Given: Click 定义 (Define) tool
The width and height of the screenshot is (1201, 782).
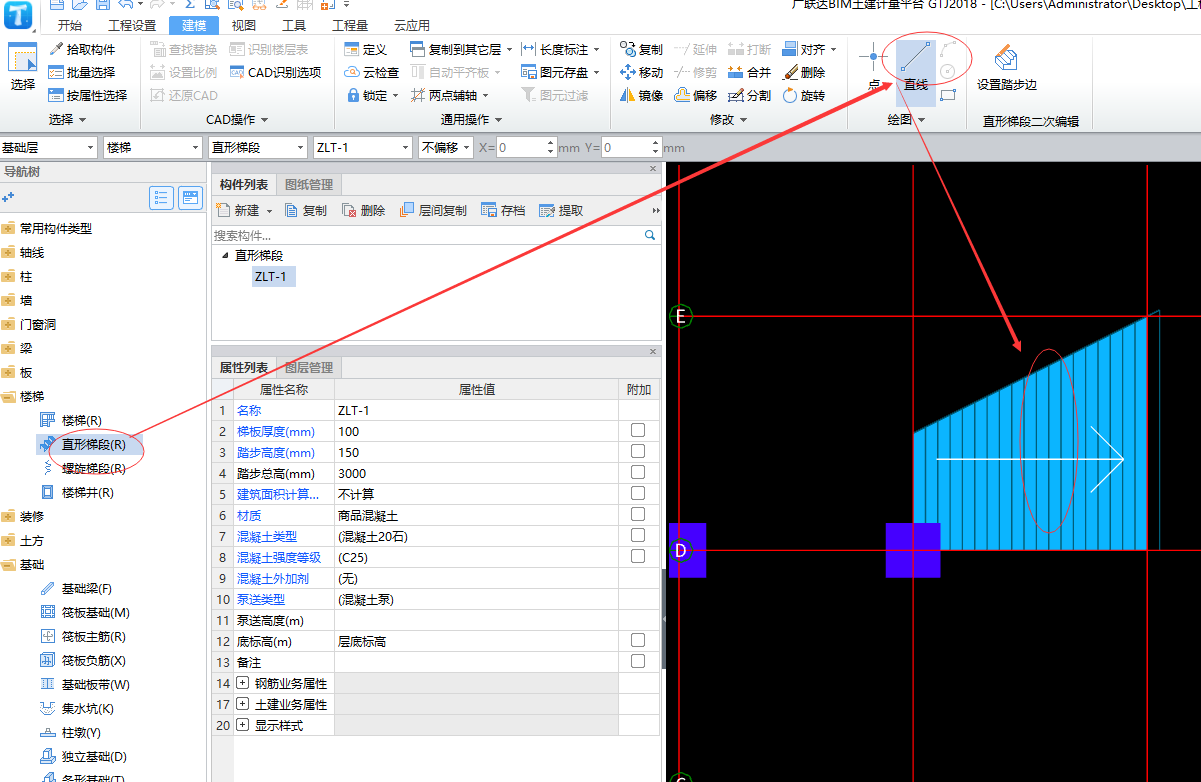Looking at the screenshot, I should coord(365,49).
